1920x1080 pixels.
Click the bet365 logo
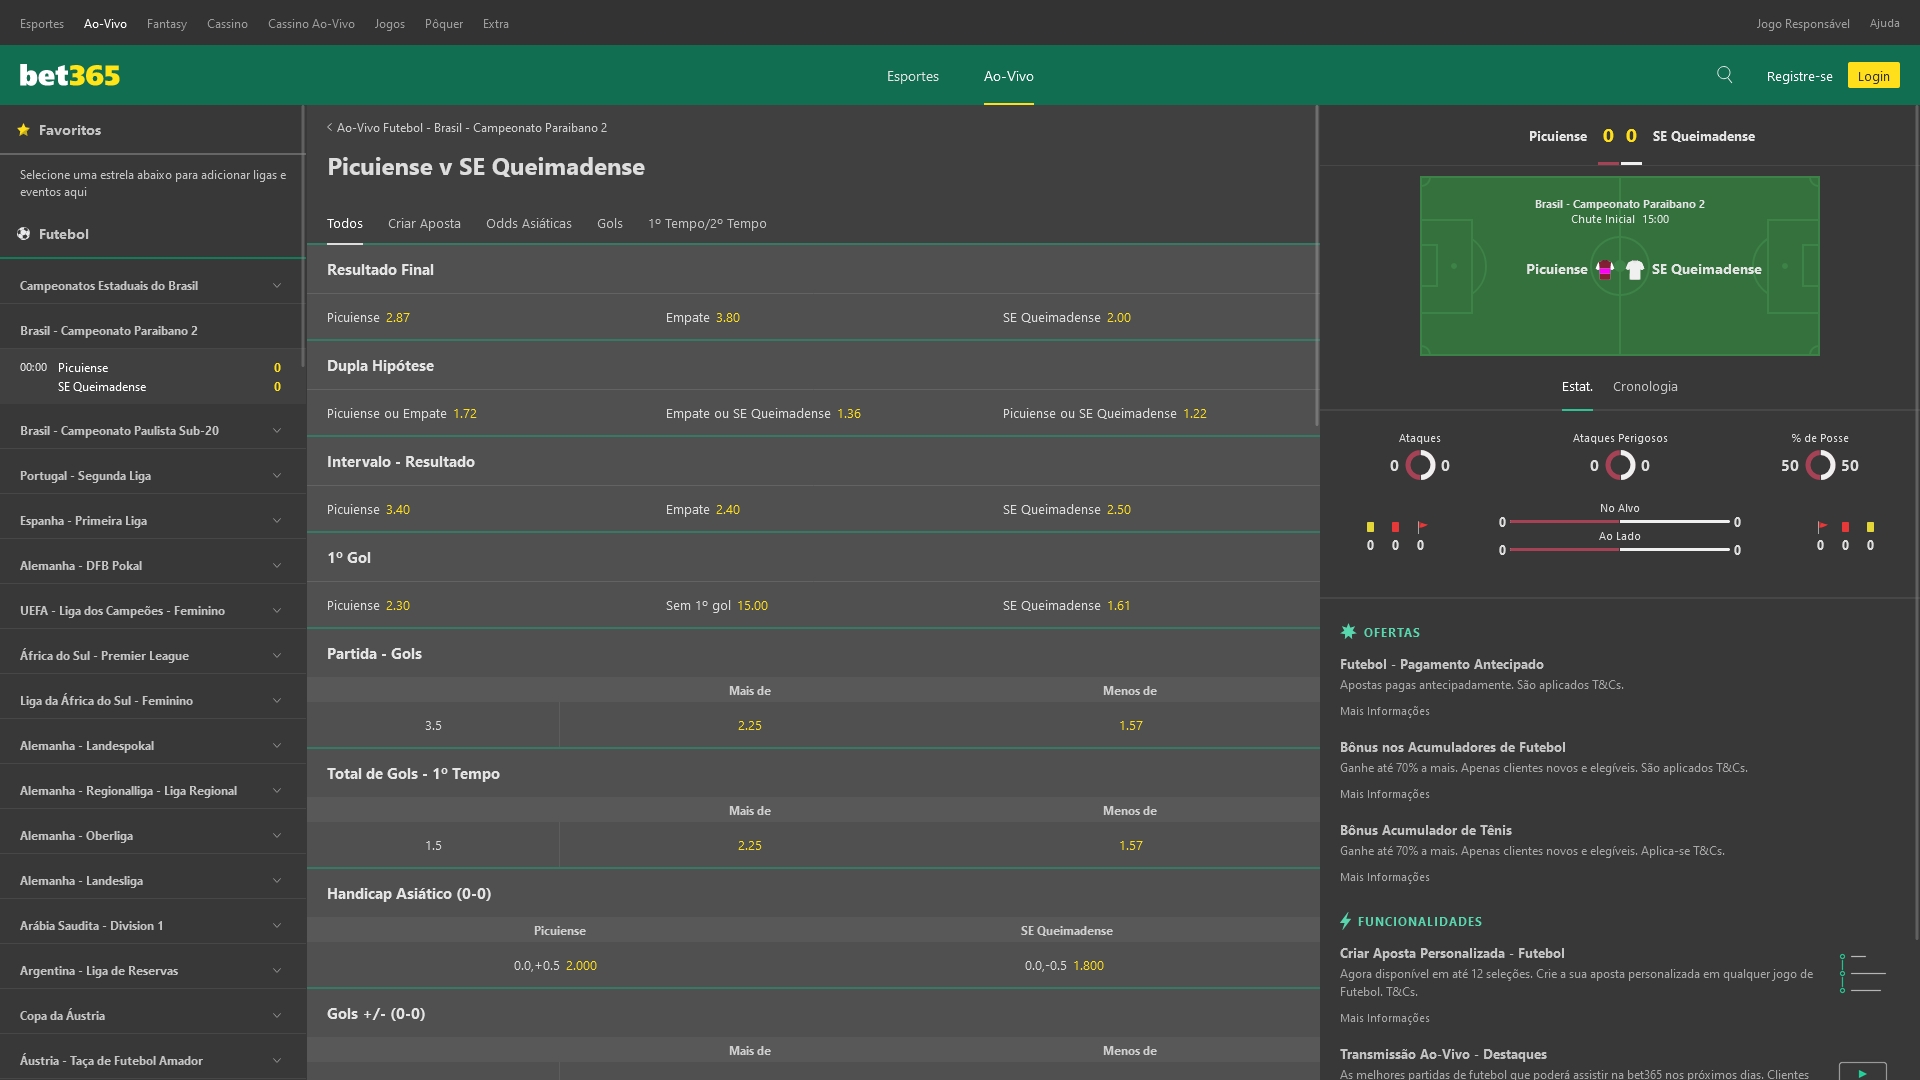point(70,75)
